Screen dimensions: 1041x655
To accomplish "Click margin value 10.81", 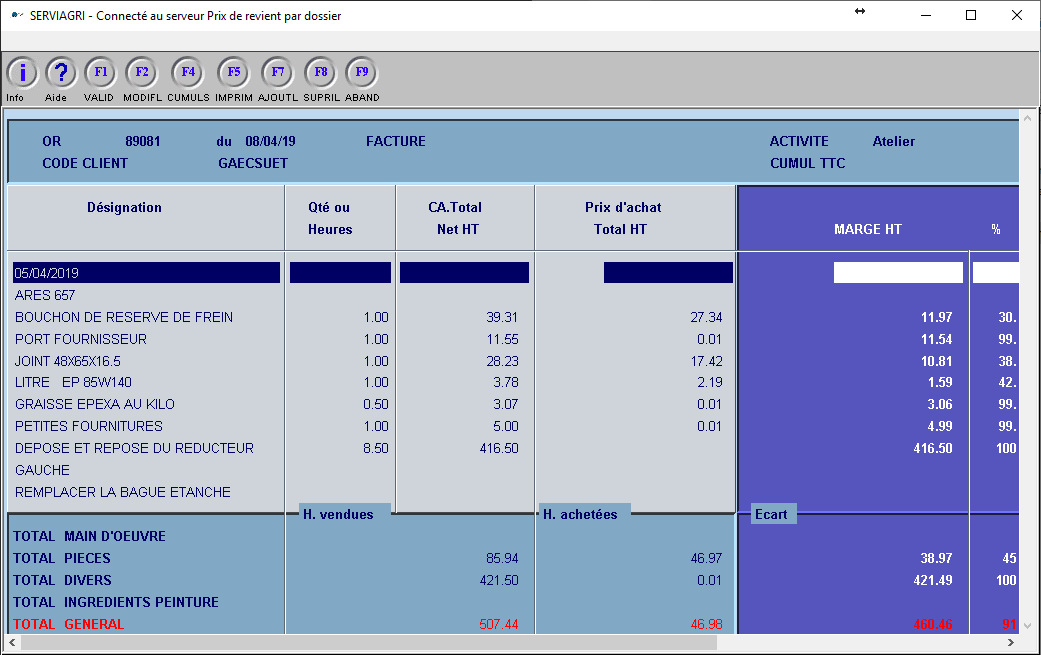I will 936,361.
